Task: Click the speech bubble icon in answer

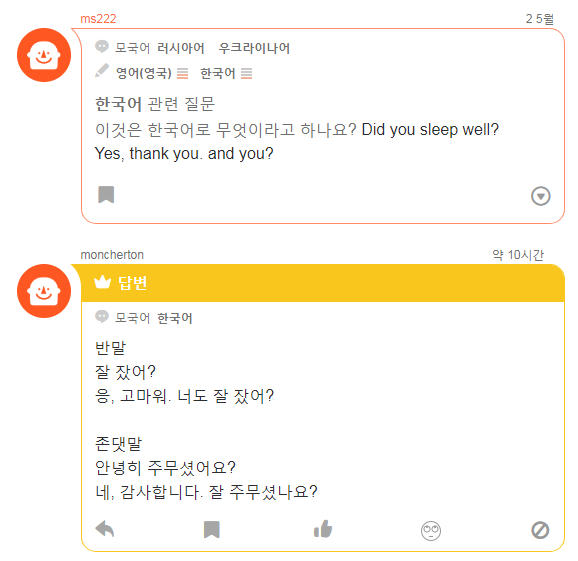Action: [102, 317]
